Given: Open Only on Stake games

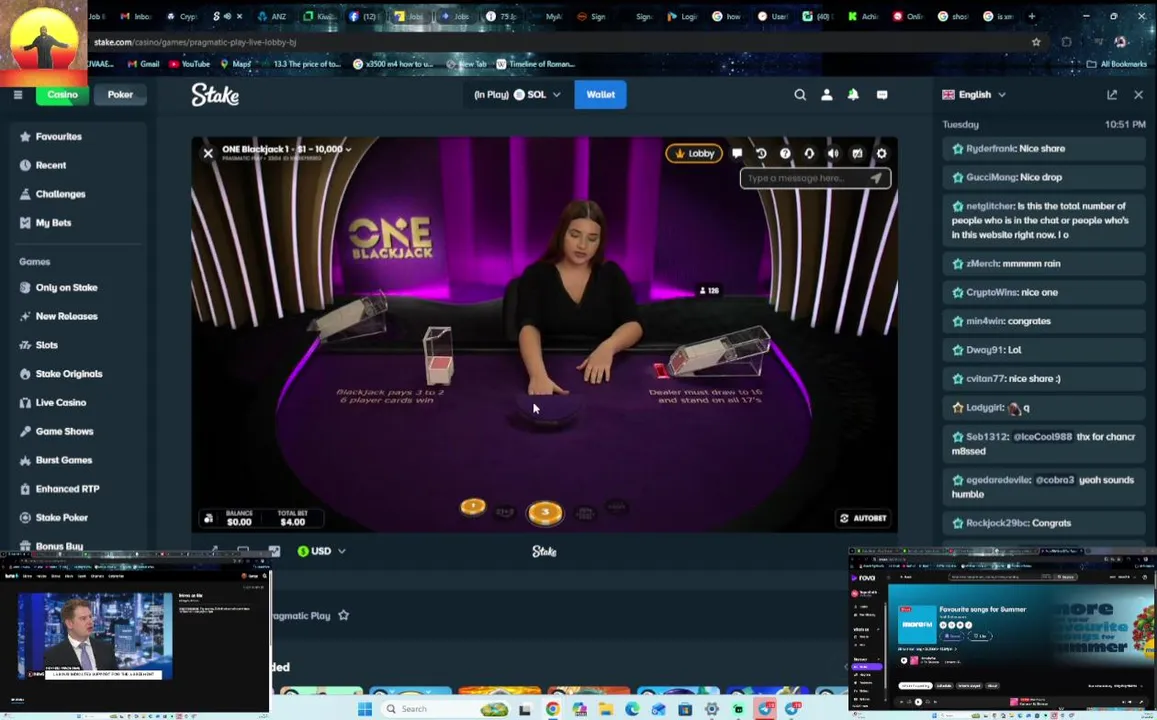Looking at the screenshot, I should (58, 288).
